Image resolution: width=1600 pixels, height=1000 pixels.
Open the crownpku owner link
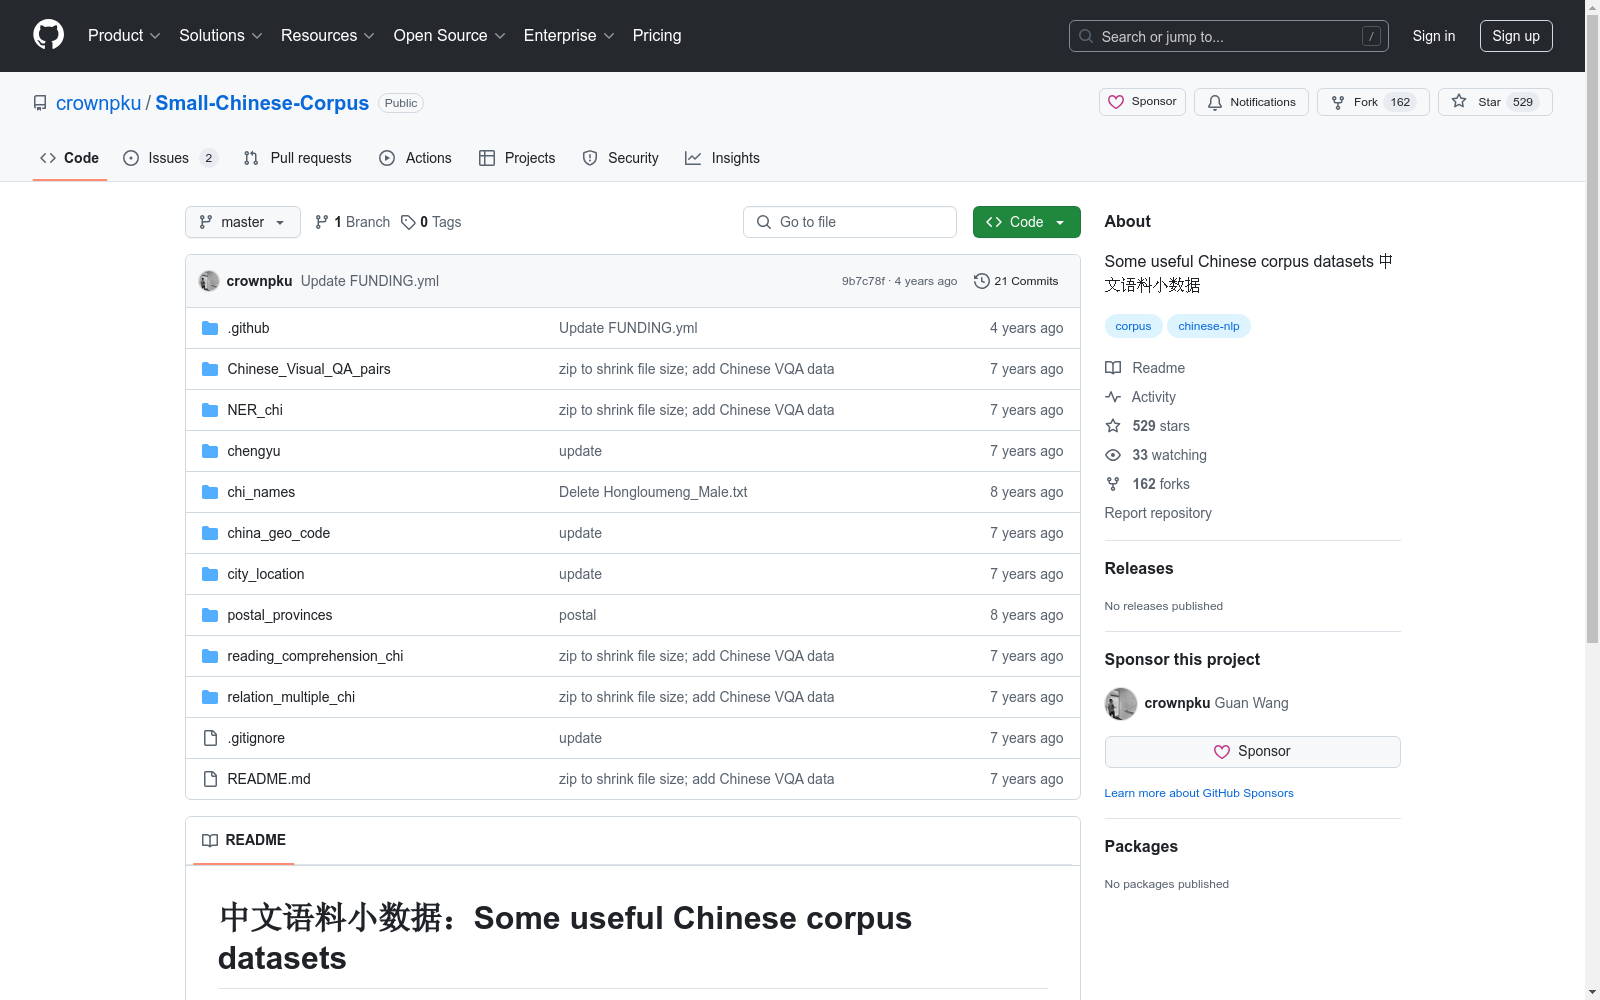pyautogui.click(x=99, y=103)
